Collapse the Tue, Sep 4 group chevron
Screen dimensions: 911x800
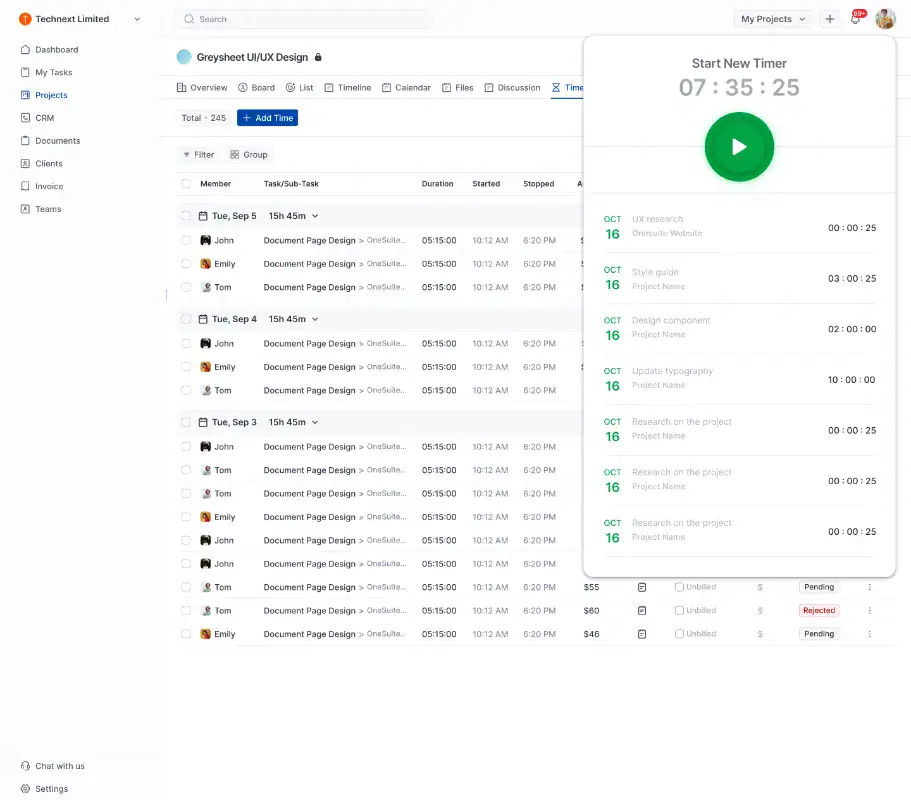(315, 319)
